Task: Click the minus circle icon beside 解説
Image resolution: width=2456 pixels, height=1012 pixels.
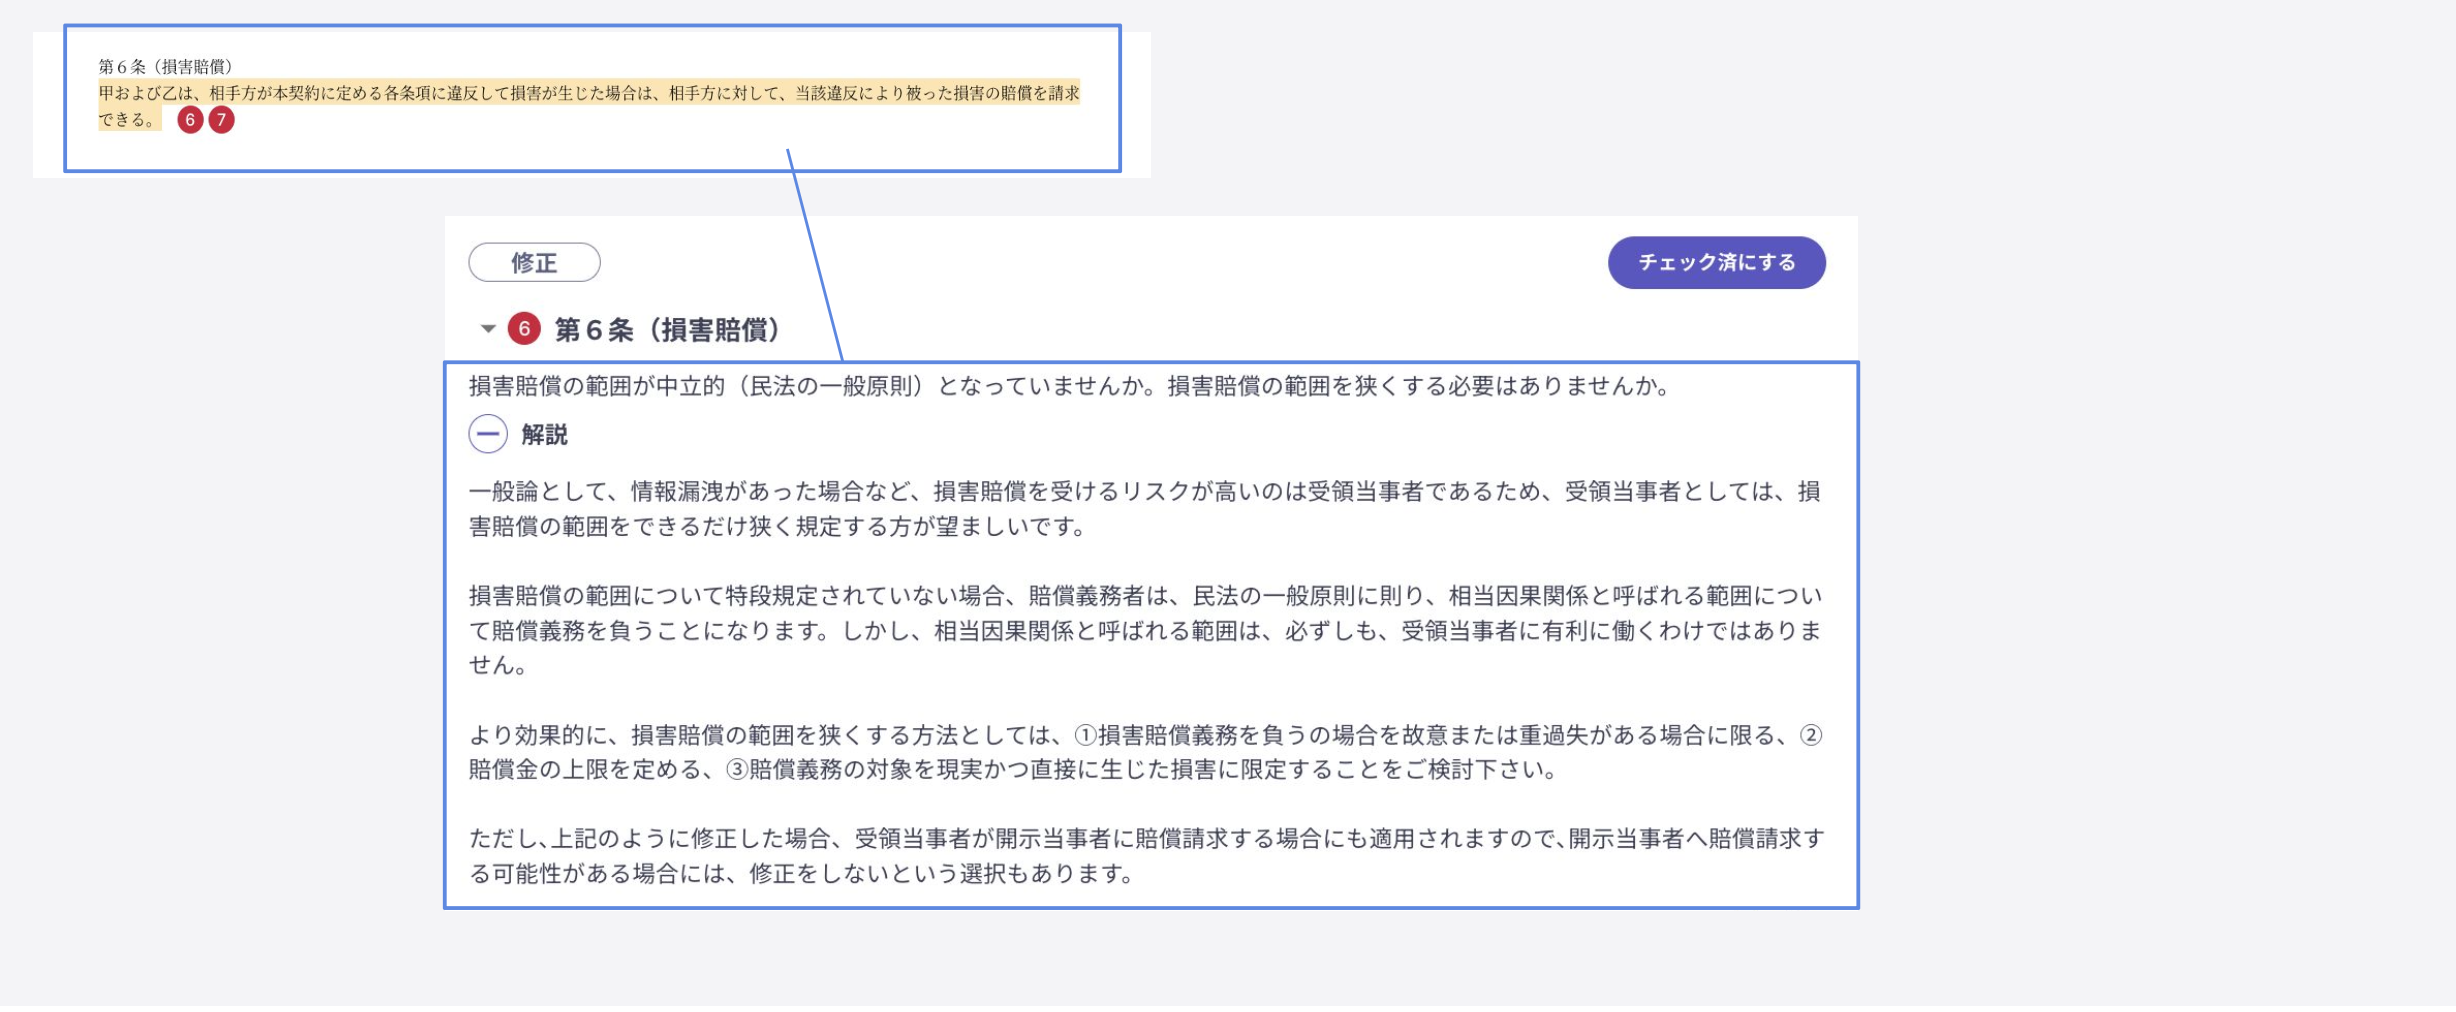Action: tap(489, 435)
